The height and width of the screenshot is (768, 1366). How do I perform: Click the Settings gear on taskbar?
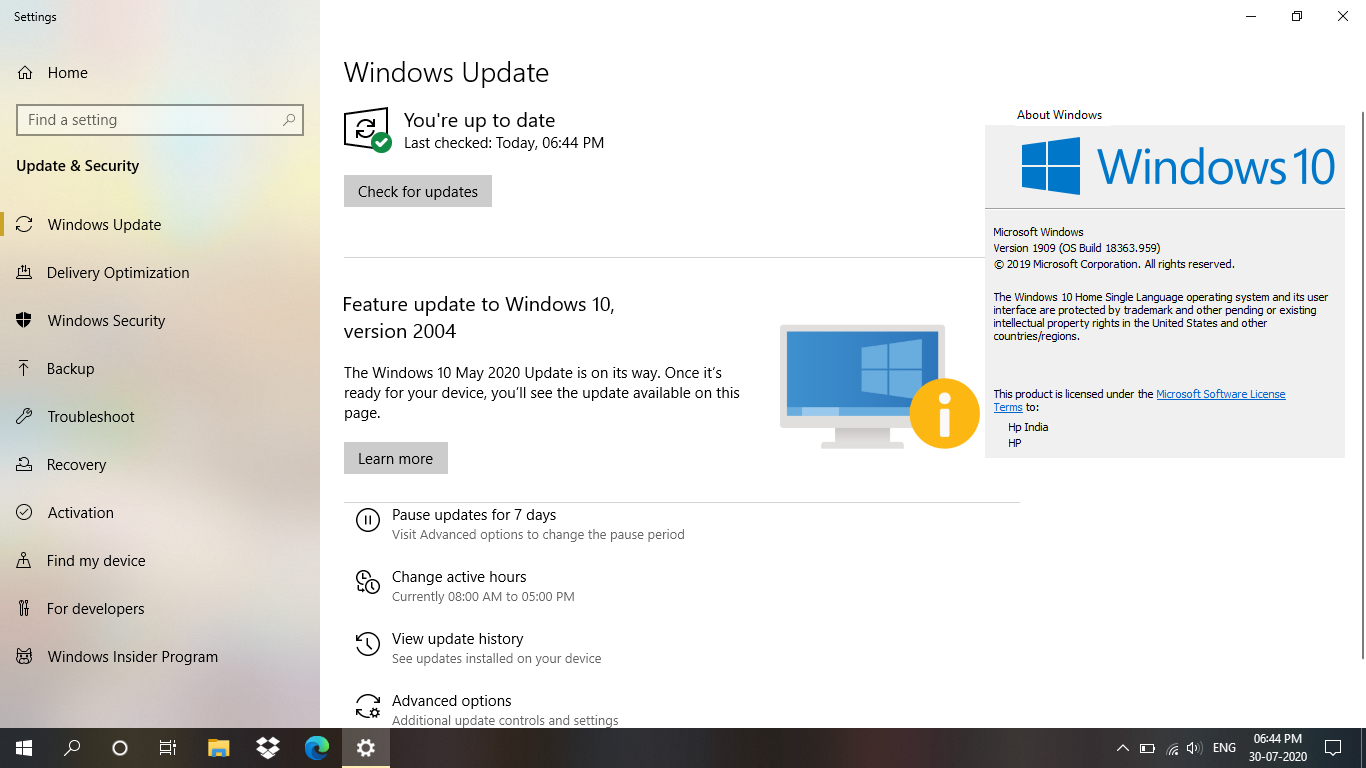[x=366, y=748]
